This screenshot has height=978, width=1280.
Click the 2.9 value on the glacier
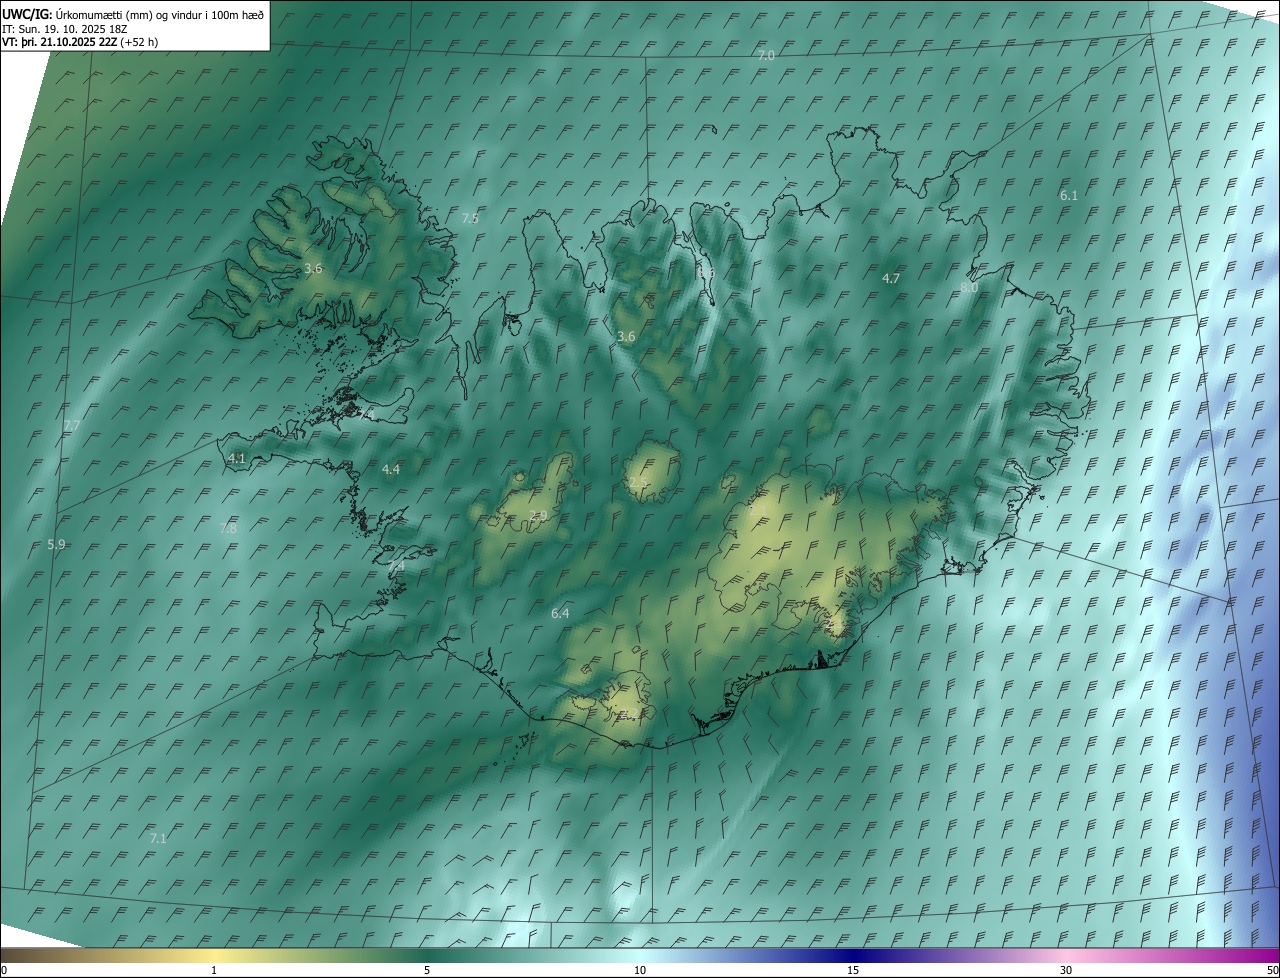click(538, 516)
